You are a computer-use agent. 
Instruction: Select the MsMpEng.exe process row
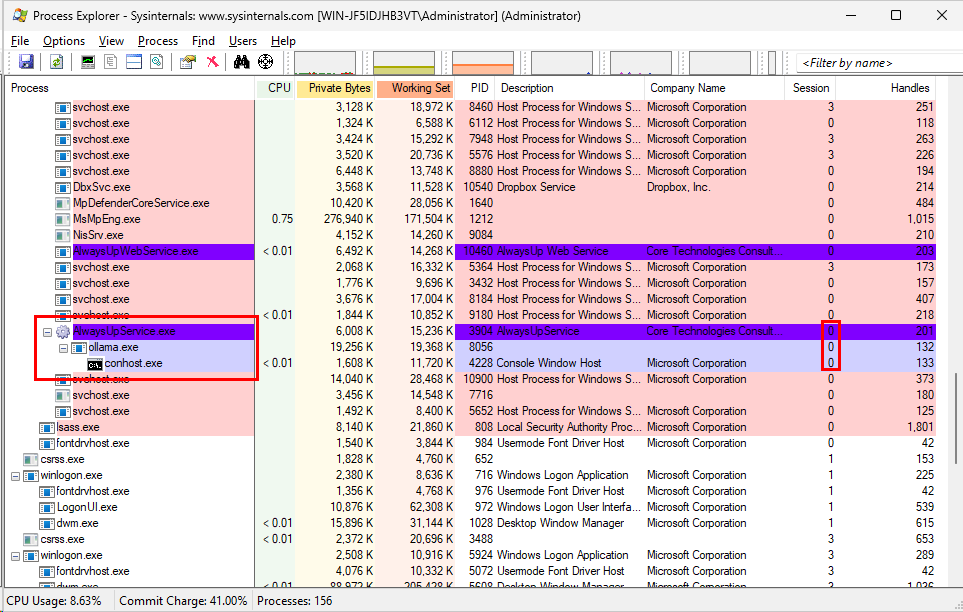(106, 219)
